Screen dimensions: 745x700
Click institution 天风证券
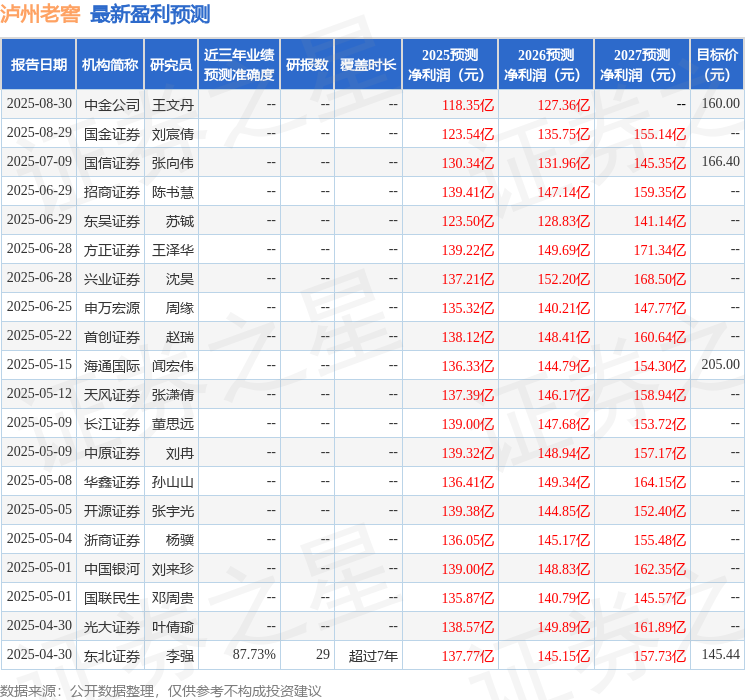point(112,395)
